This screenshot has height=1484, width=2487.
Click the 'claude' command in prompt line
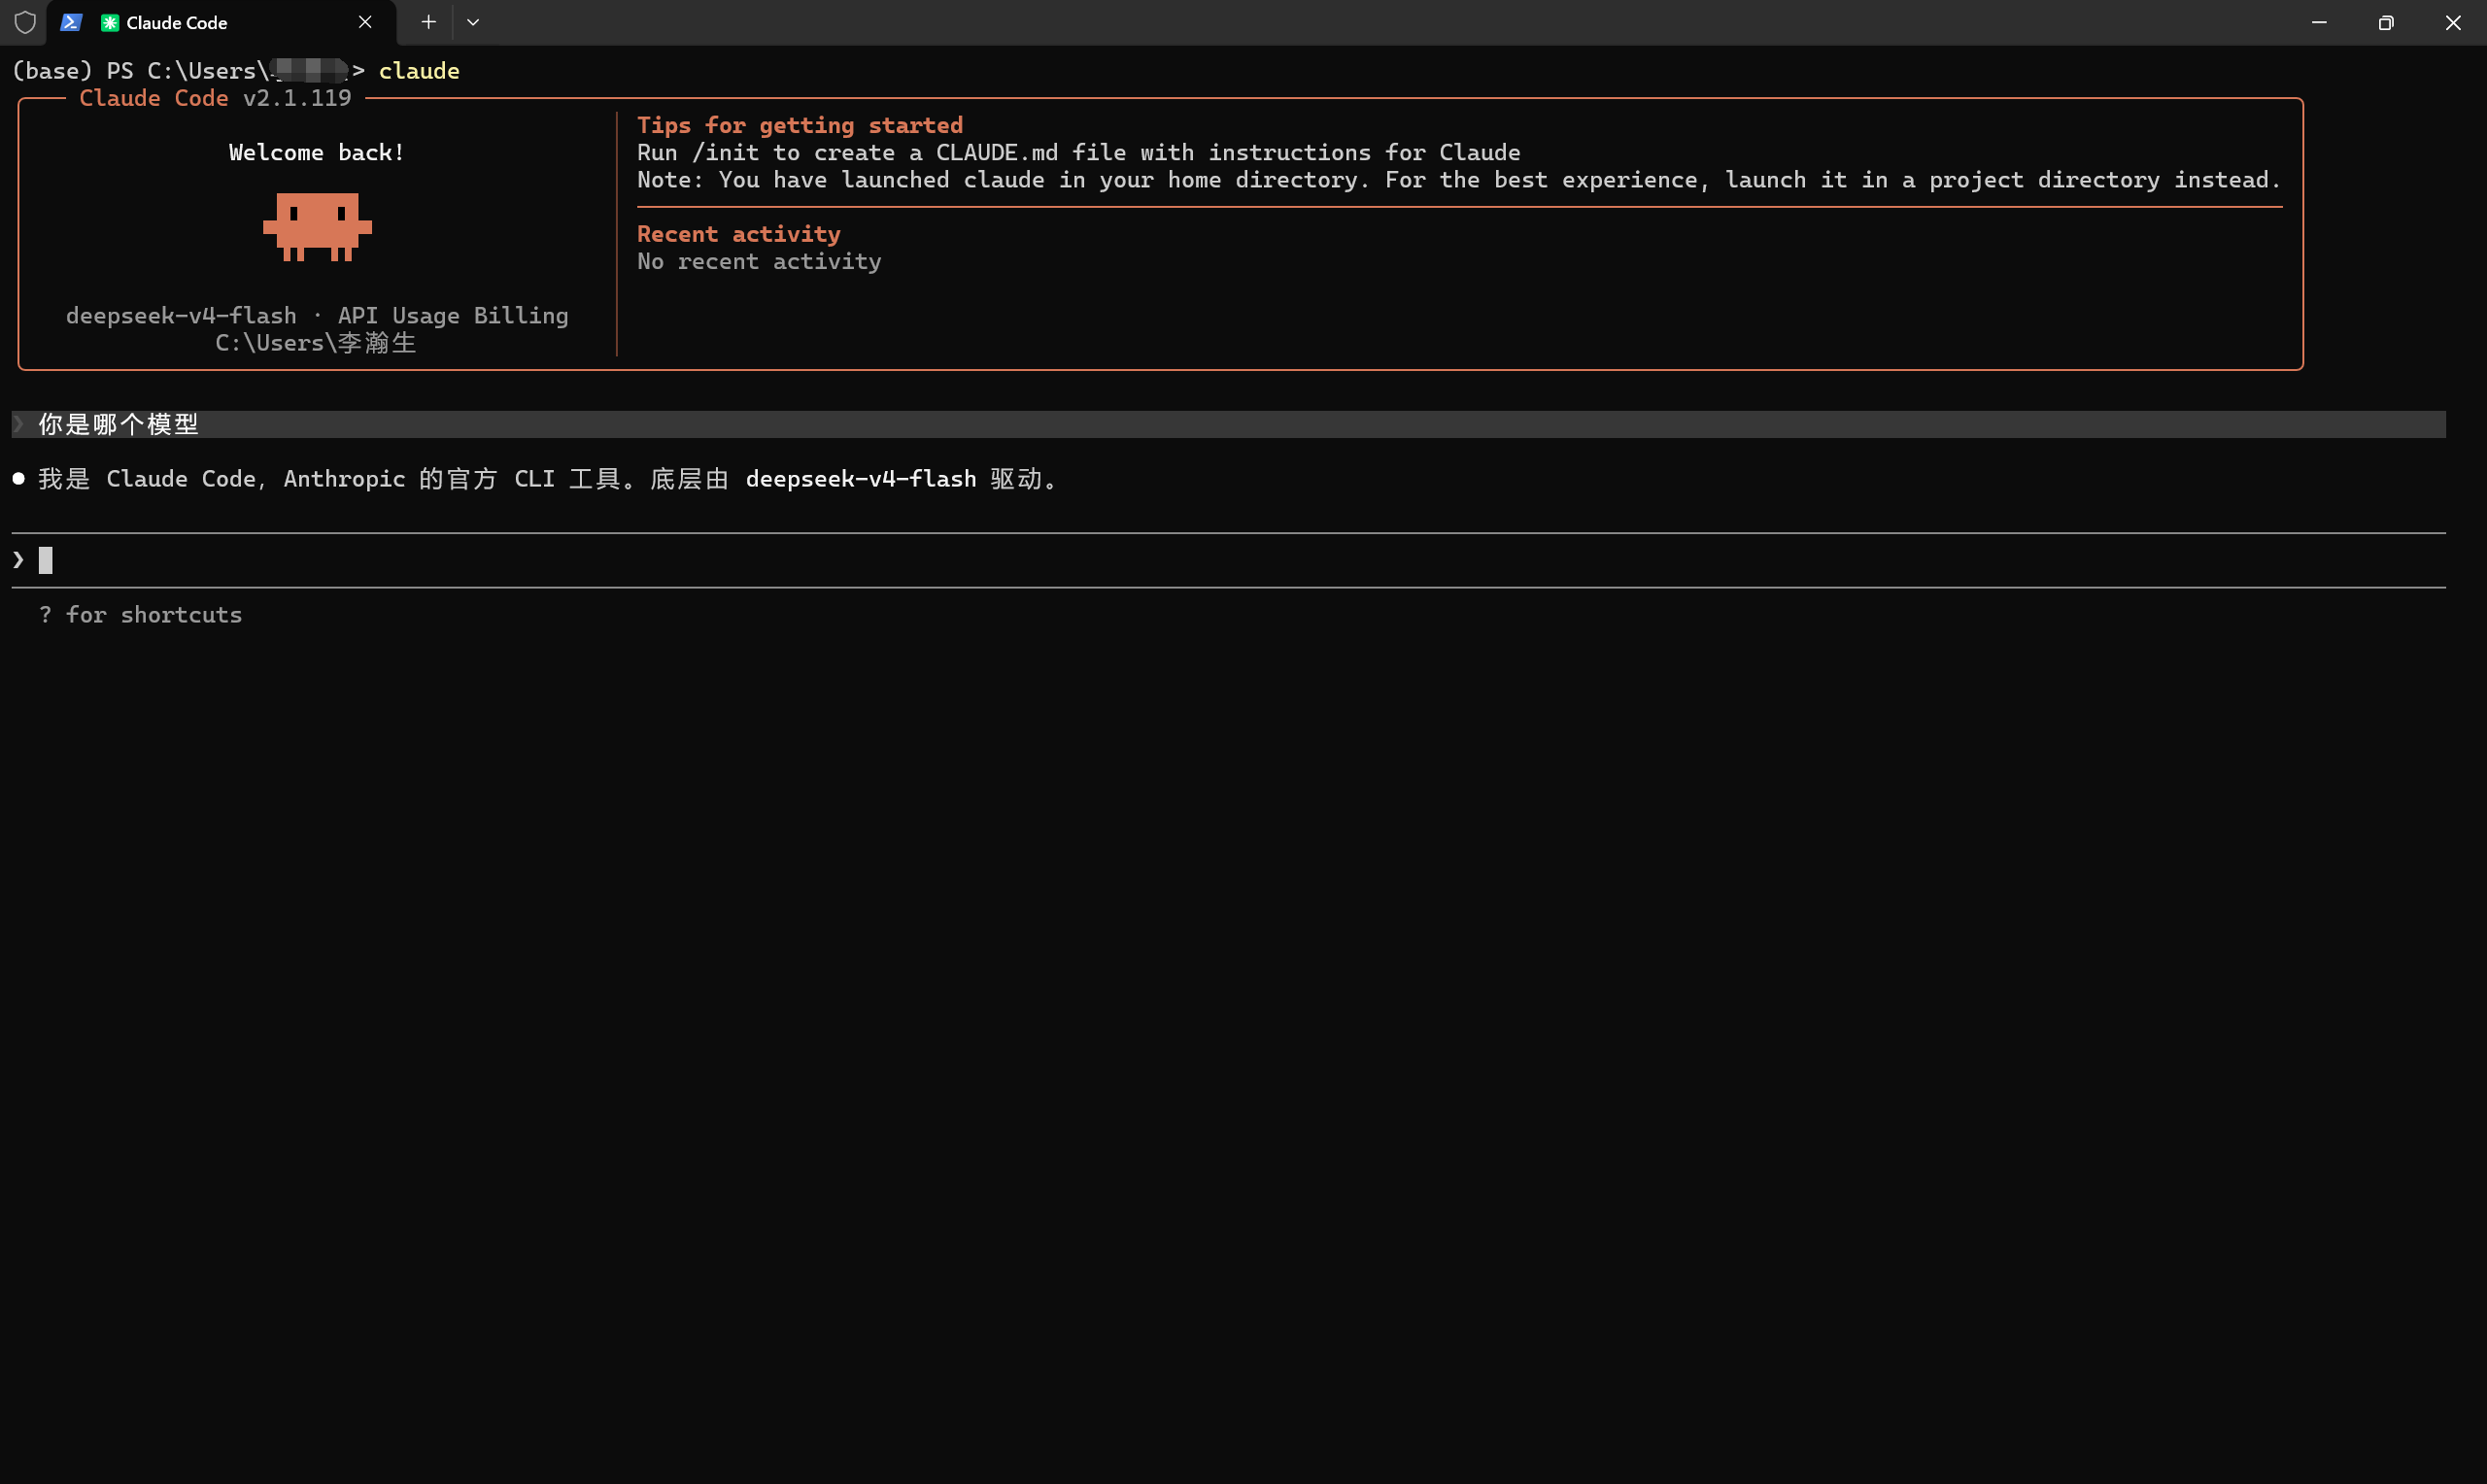pyautogui.click(x=419, y=71)
